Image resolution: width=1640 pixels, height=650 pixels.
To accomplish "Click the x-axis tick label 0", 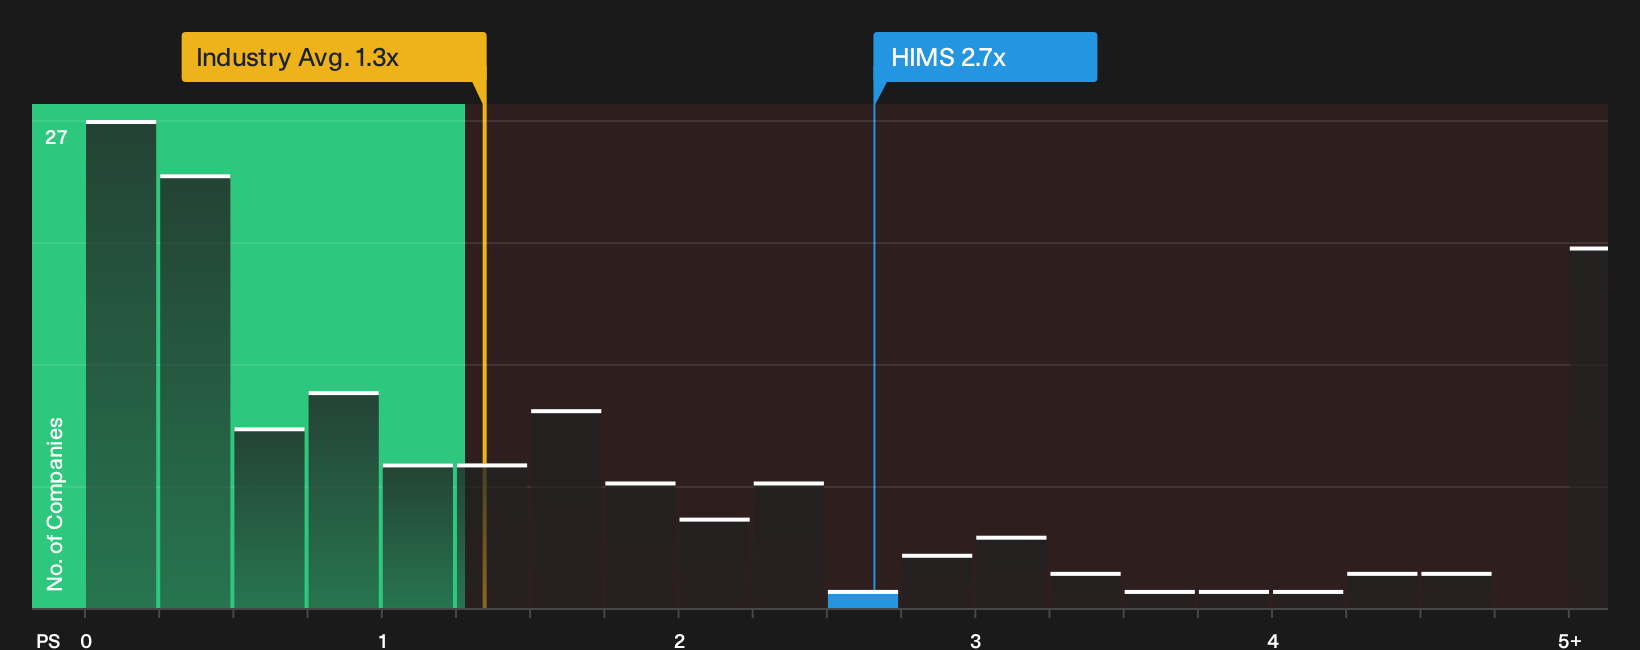I will (x=86, y=641).
